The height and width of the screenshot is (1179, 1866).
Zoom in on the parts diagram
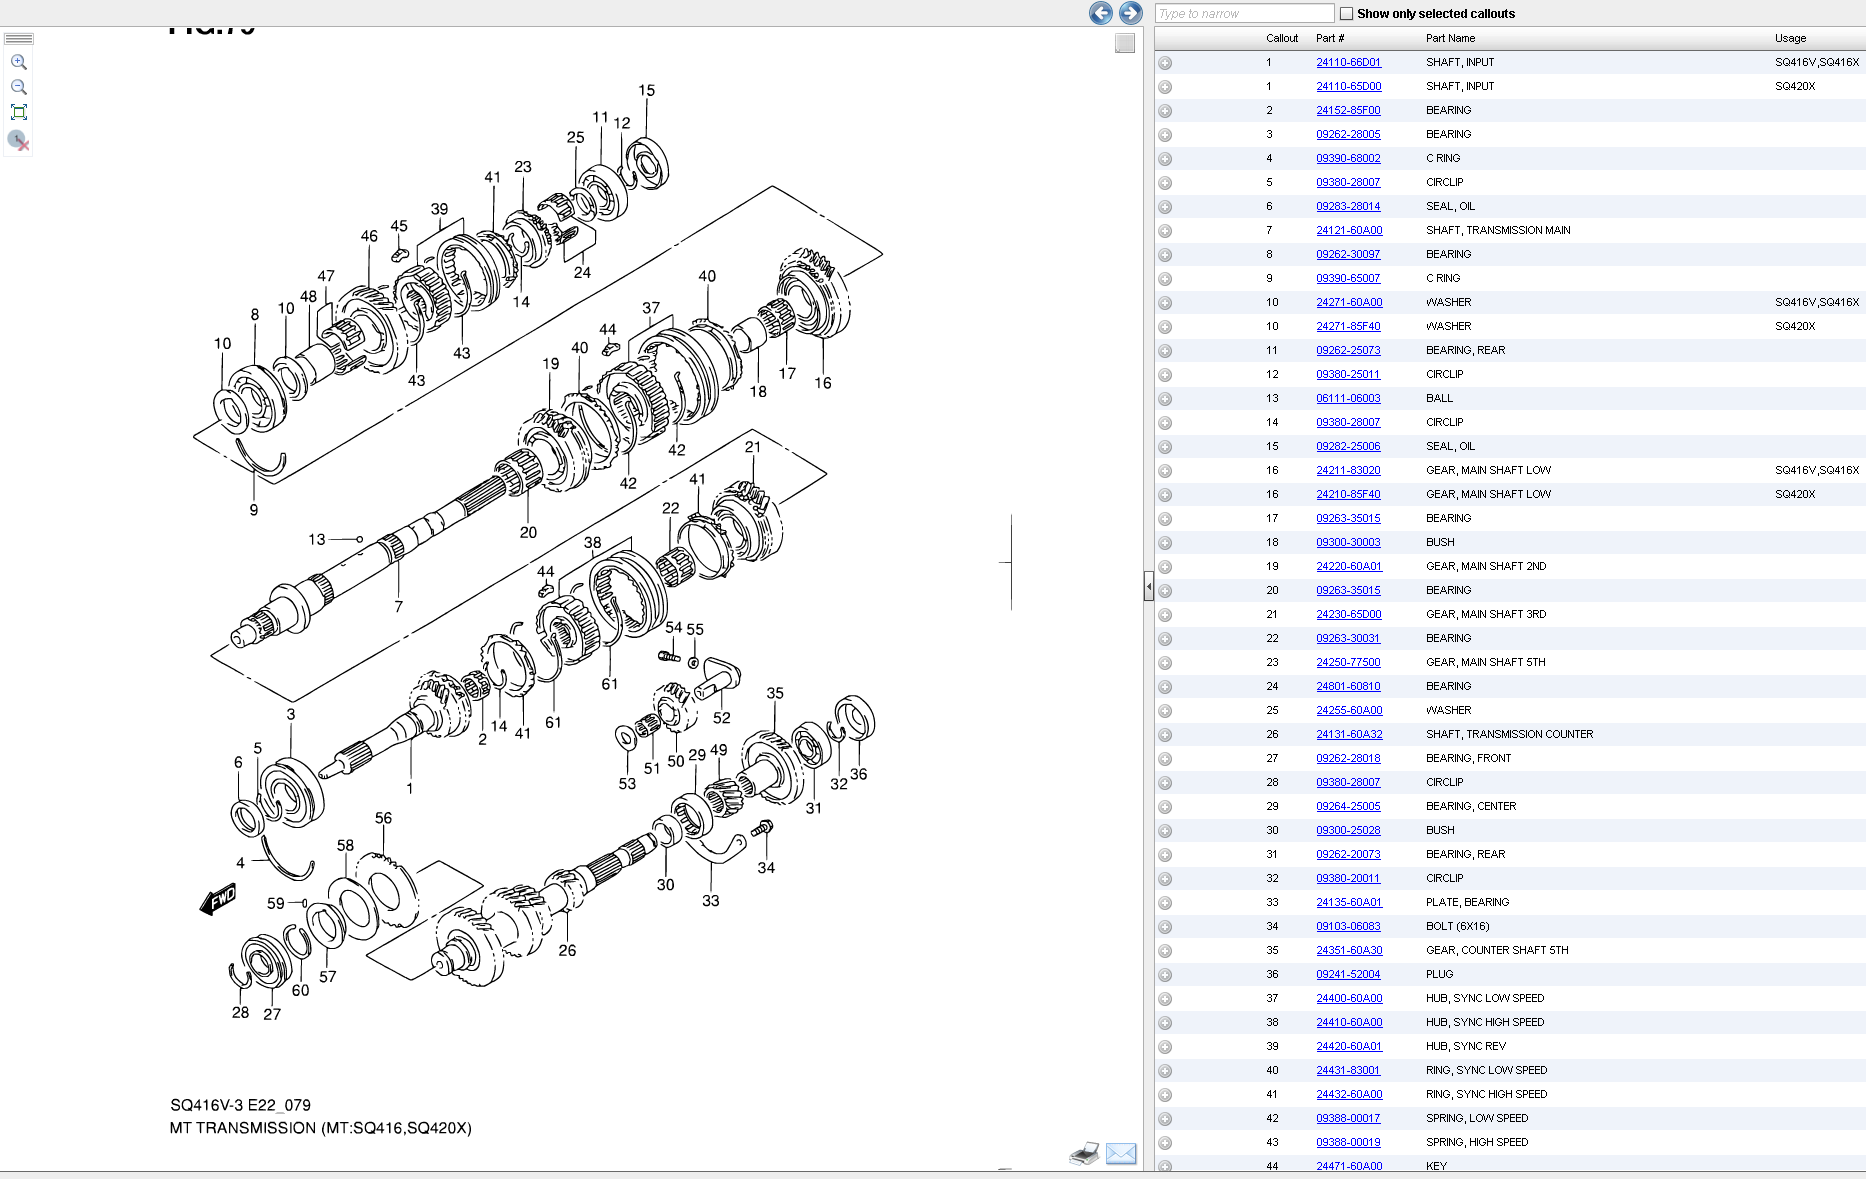18,62
